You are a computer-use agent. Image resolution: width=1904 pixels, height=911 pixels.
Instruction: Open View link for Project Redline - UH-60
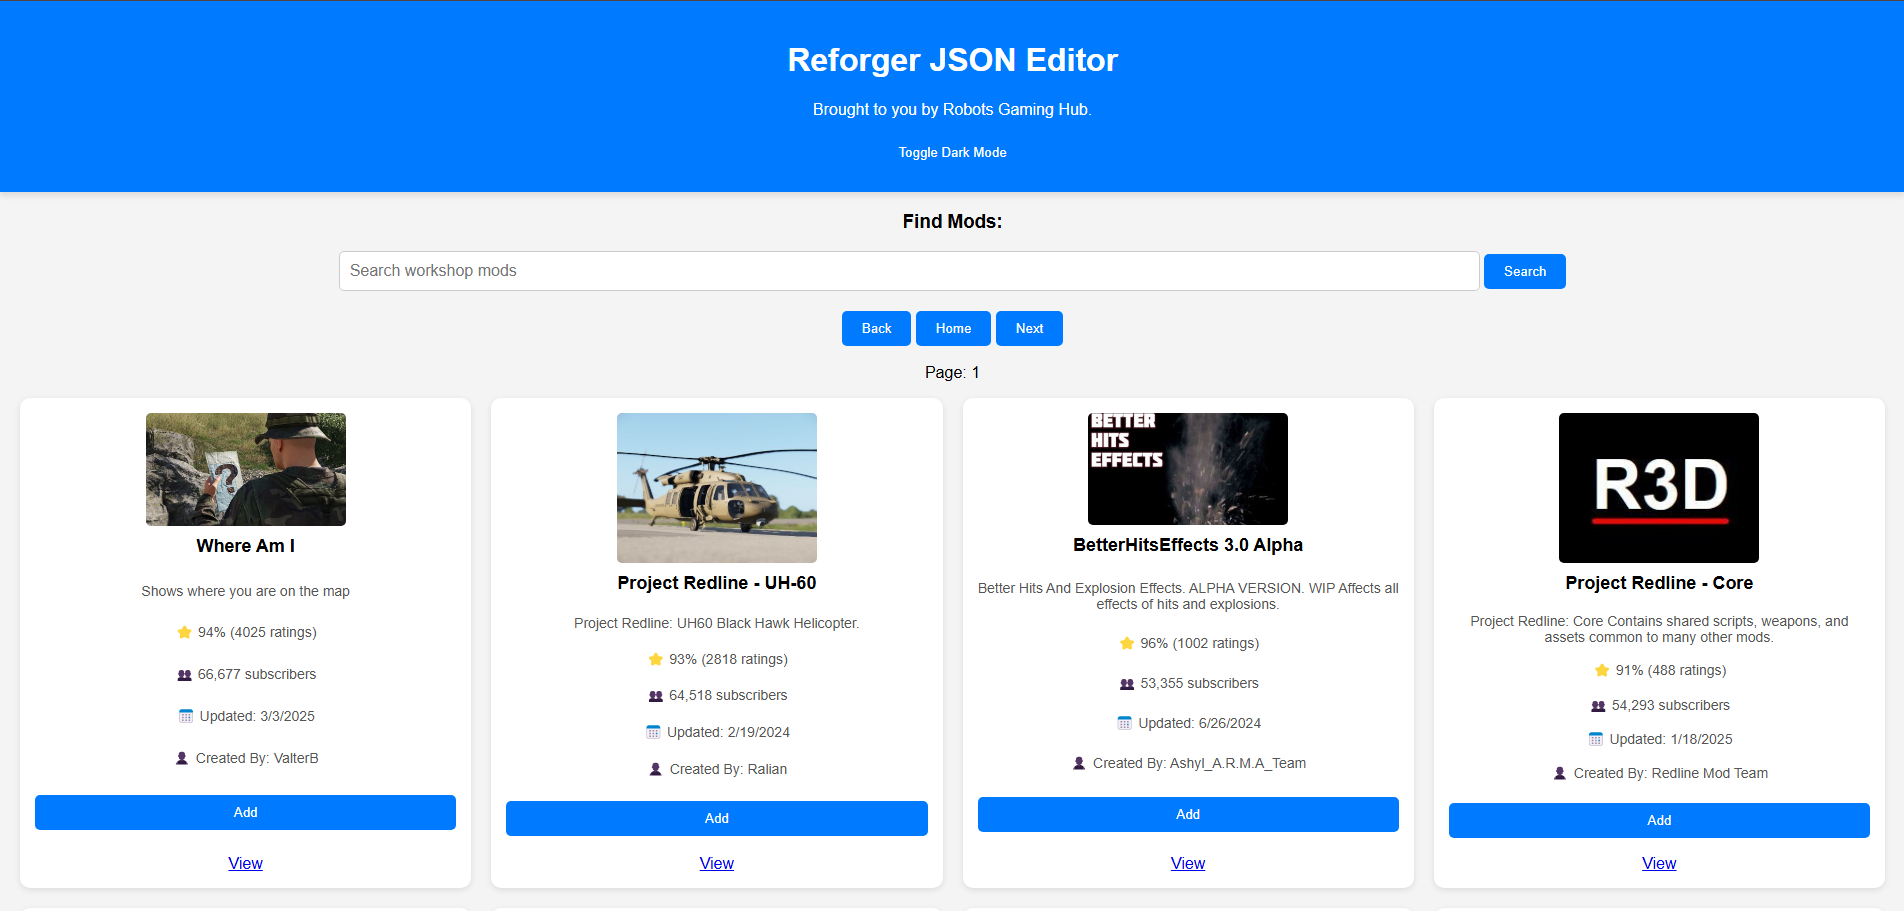pyautogui.click(x=717, y=863)
